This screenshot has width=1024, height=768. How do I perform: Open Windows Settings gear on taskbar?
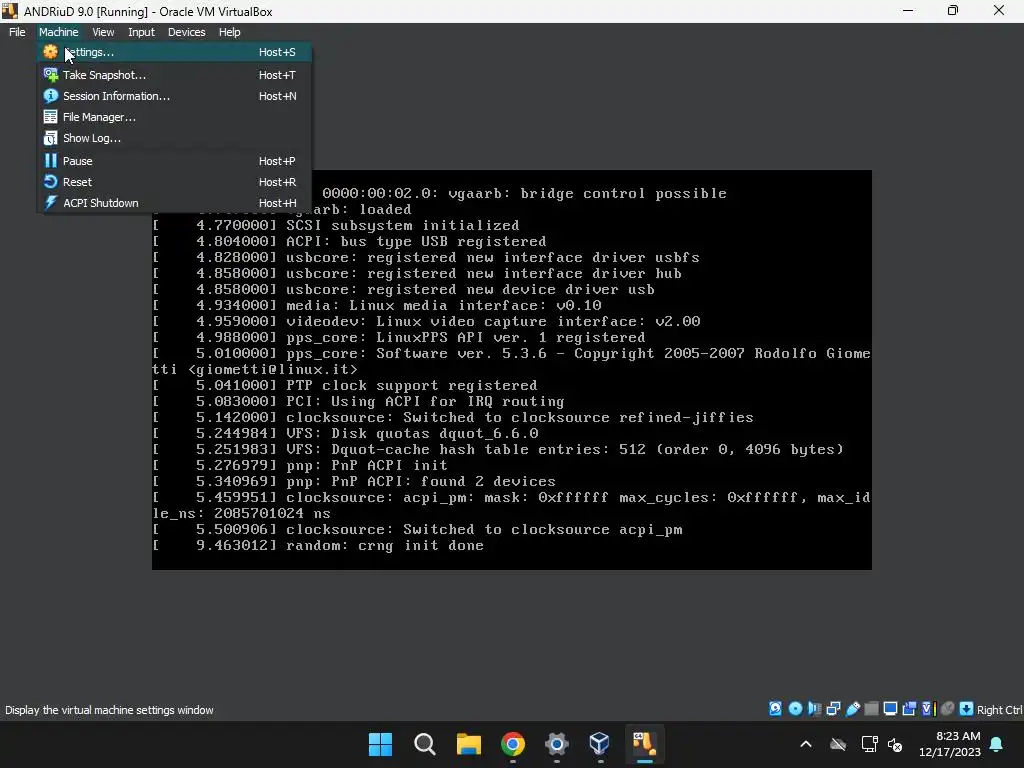[x=556, y=744]
